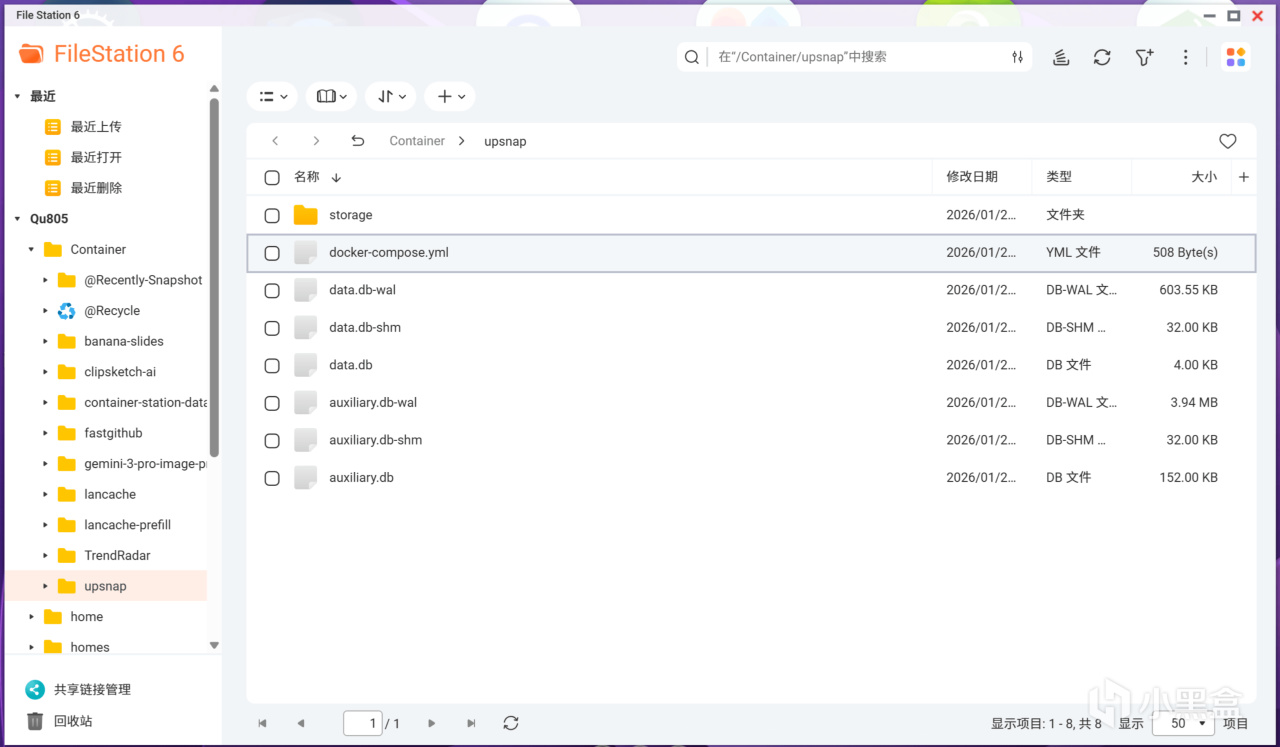Sort by the 名称 column header
The width and height of the screenshot is (1280, 747).
(x=307, y=177)
